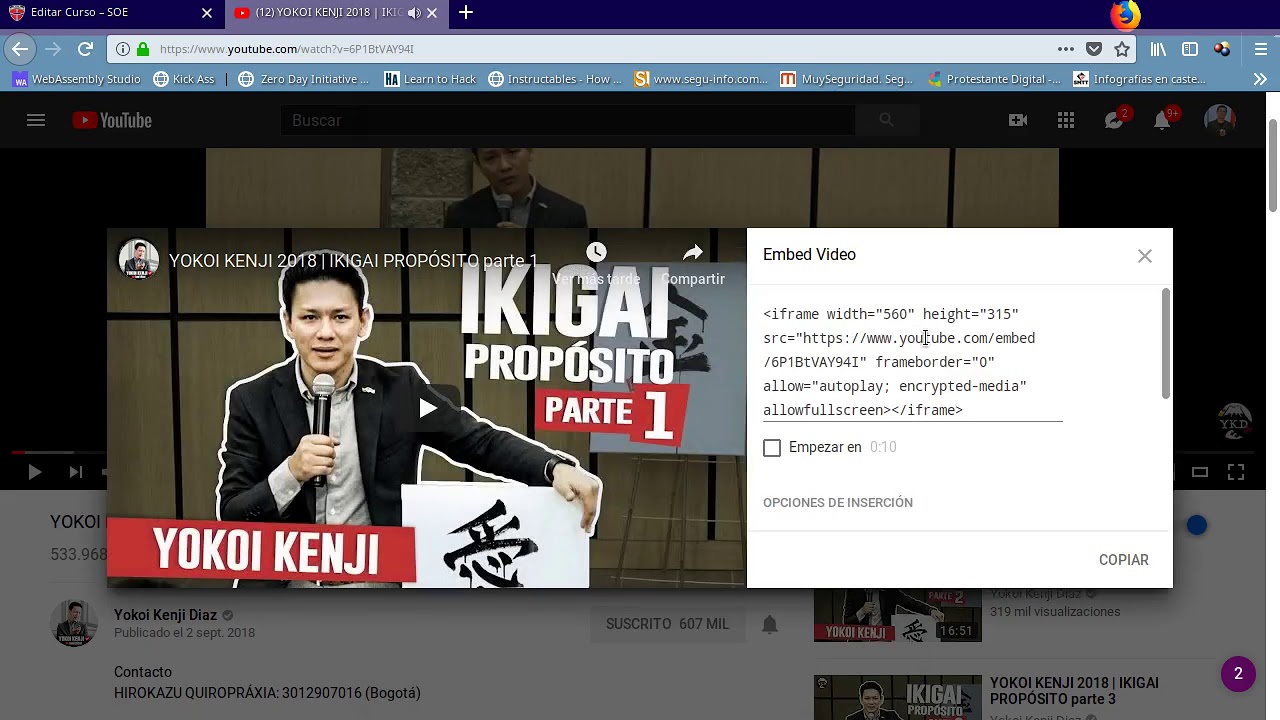The width and height of the screenshot is (1280, 720).
Task: Open YouTube apps grid icon
Action: pyautogui.click(x=1066, y=120)
